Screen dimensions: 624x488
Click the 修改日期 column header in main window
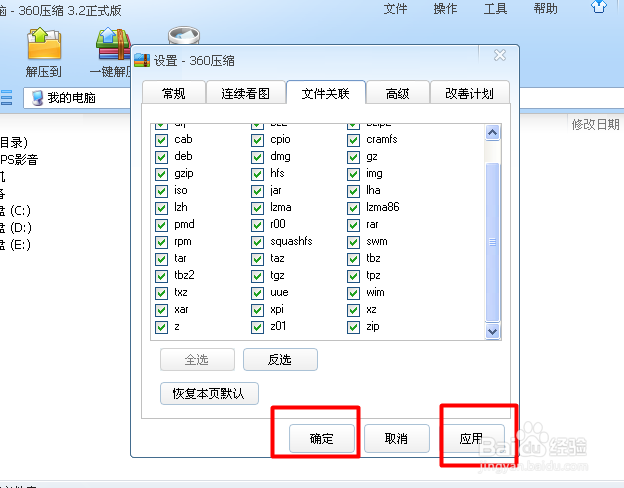tap(595, 125)
